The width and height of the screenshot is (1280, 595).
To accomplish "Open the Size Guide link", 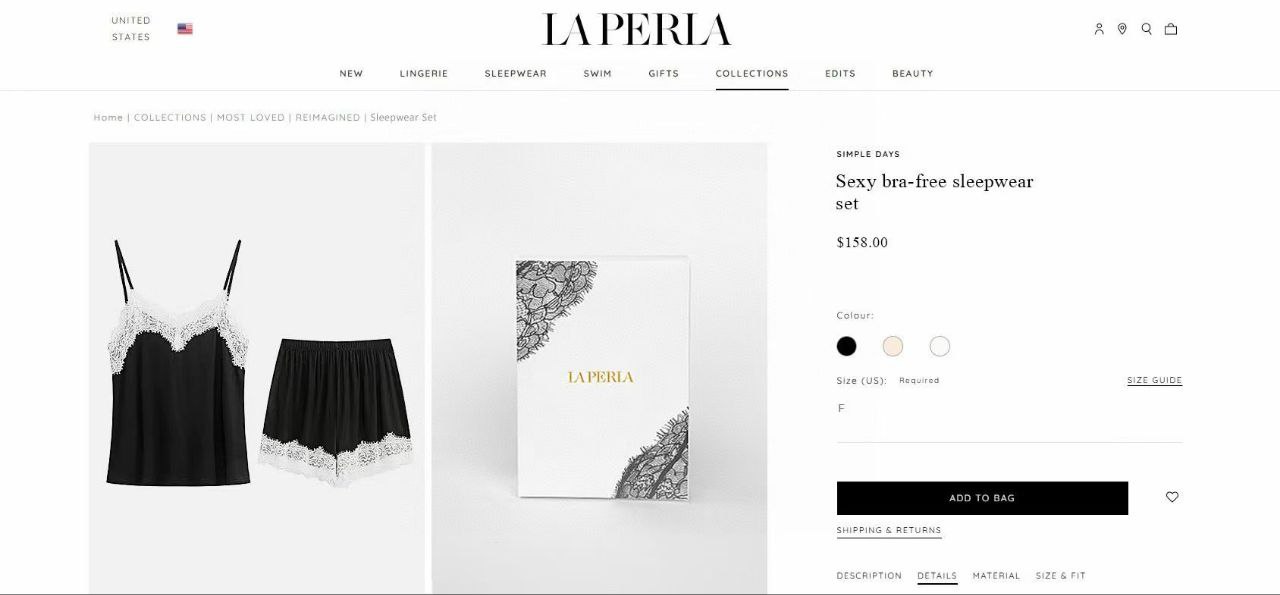I will click(1154, 380).
